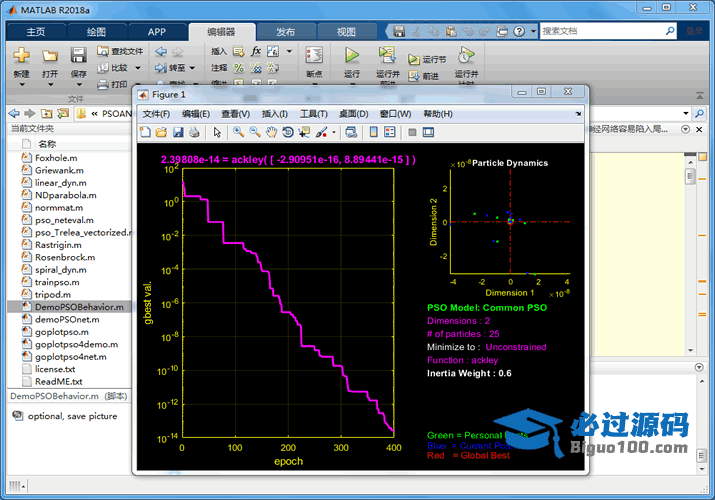Click the 运行并前进 (Run and Advance) icon
The image size is (715, 500).
[x=387, y=55]
